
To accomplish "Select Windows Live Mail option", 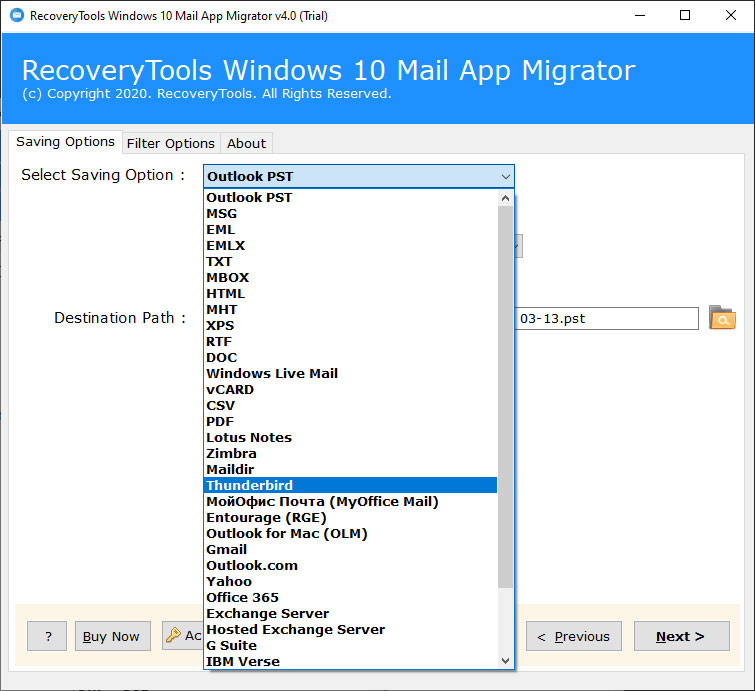I will pos(351,373).
